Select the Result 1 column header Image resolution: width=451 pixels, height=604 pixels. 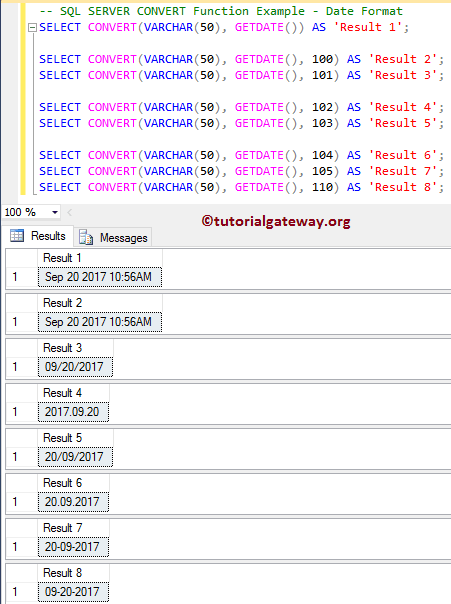click(100, 258)
